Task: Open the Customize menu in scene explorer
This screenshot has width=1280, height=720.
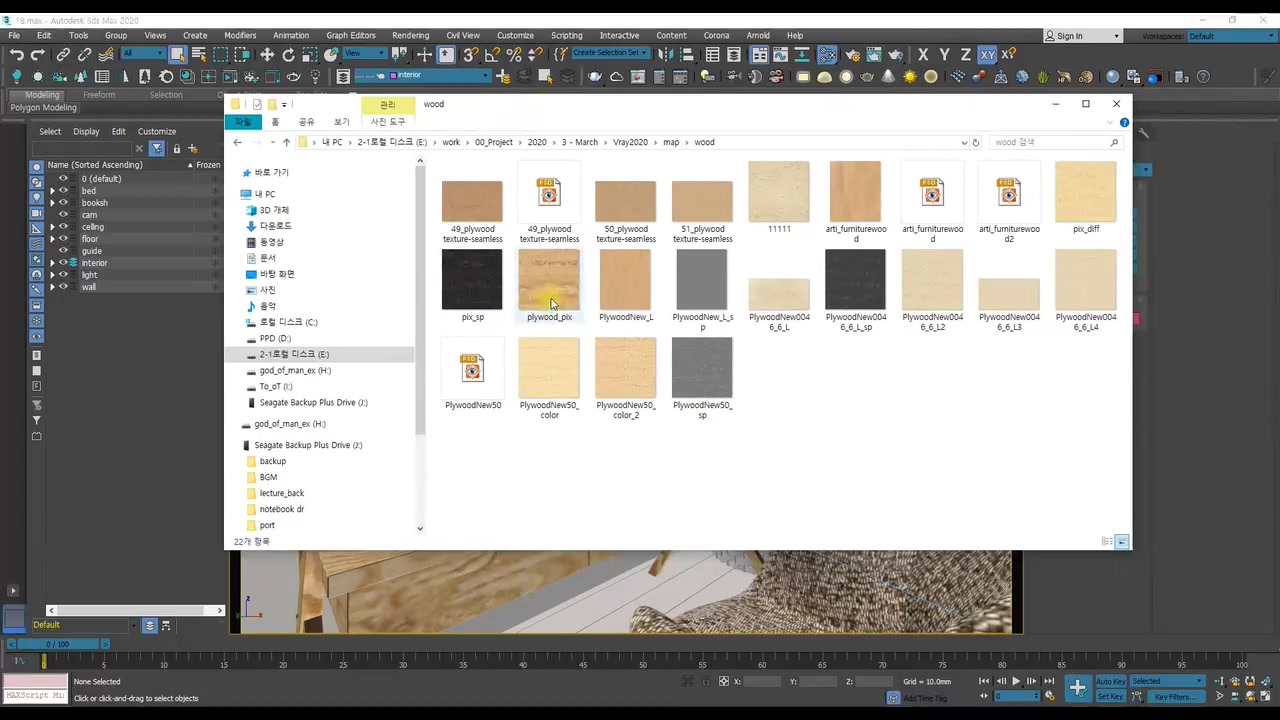Action: point(156,131)
